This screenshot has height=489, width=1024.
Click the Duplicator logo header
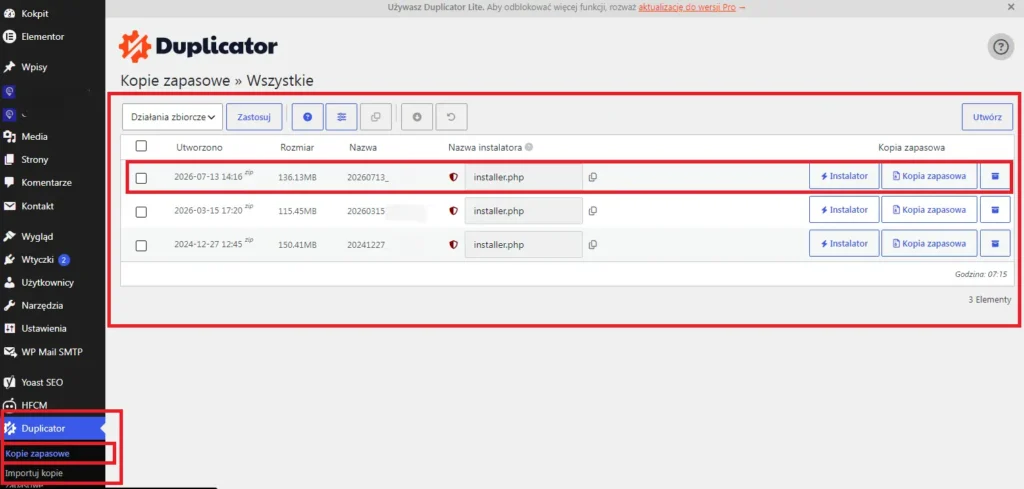(x=198, y=47)
